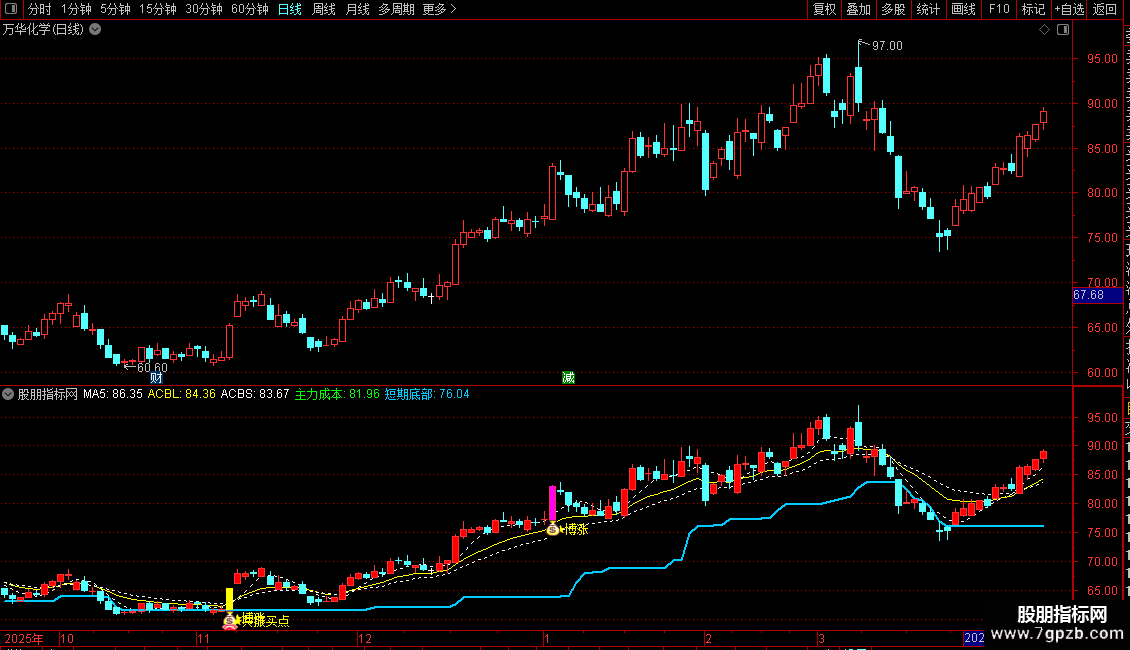Click ACBL: 84.36 value
Image resolution: width=1130 pixels, height=650 pixels.
tap(182, 394)
